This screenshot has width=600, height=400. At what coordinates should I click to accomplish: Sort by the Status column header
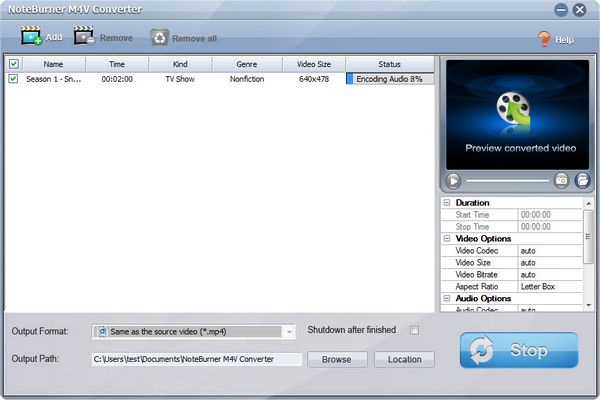390,64
